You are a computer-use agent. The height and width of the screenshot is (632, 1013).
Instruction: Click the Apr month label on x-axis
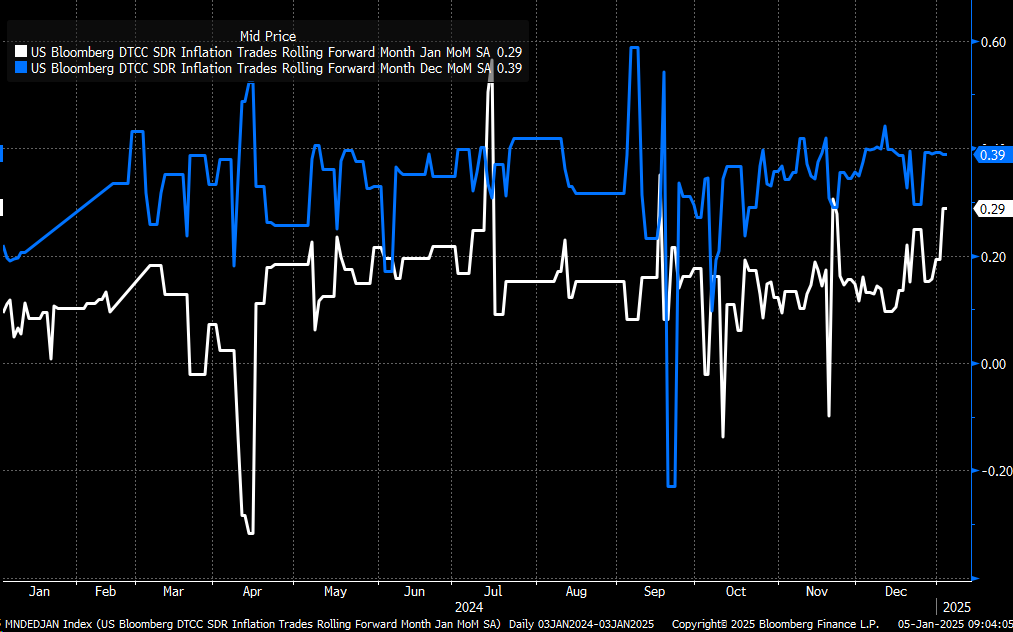[253, 591]
